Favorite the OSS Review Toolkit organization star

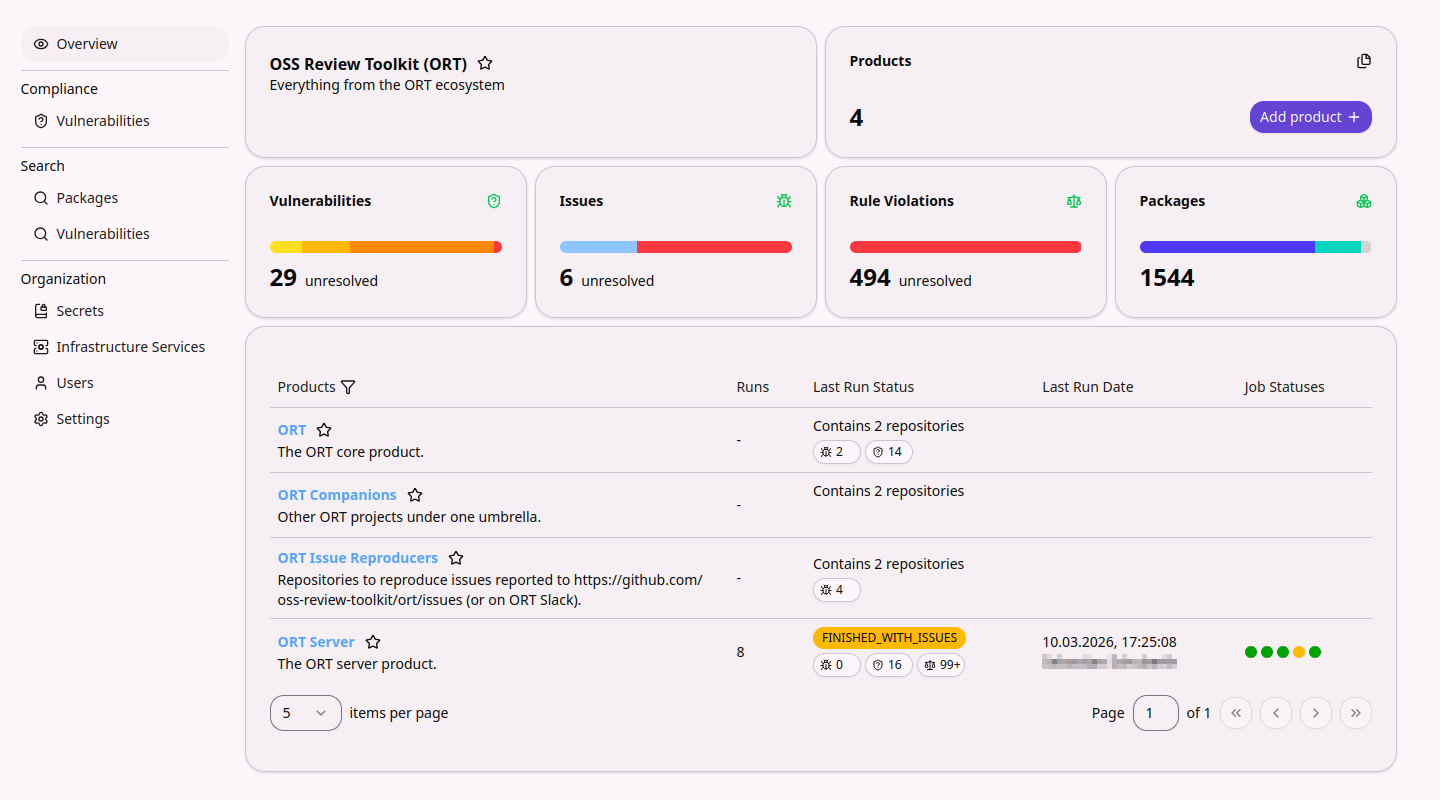(x=485, y=63)
